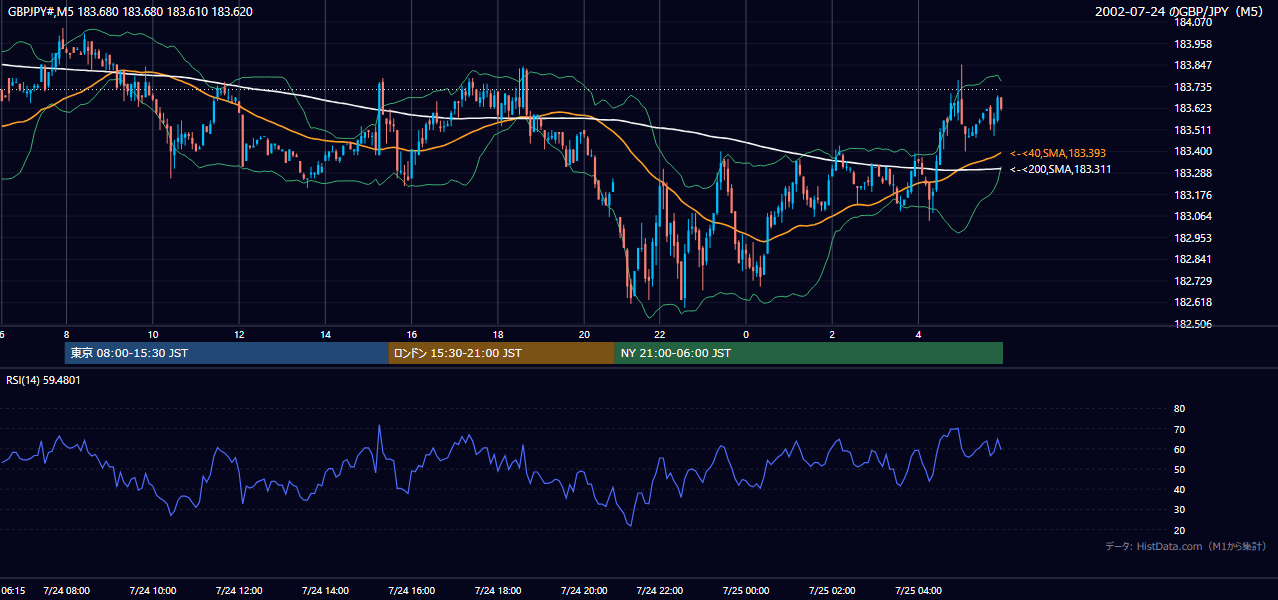This screenshot has width=1278, height=600.
Task: Click the RSI(14) 59.4801 indicator label
Action: tap(43, 380)
